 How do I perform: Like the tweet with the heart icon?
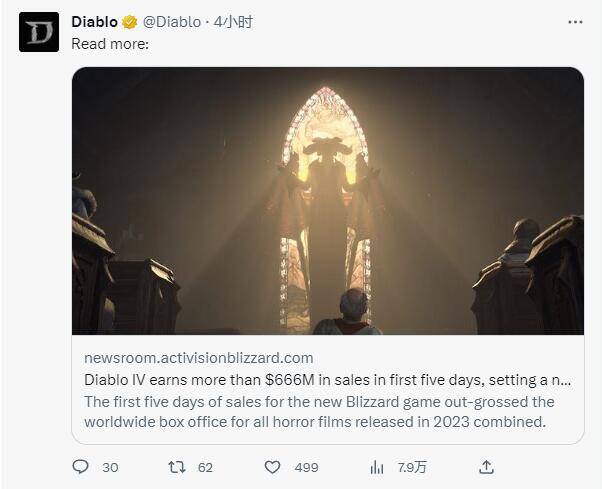tap(272, 467)
